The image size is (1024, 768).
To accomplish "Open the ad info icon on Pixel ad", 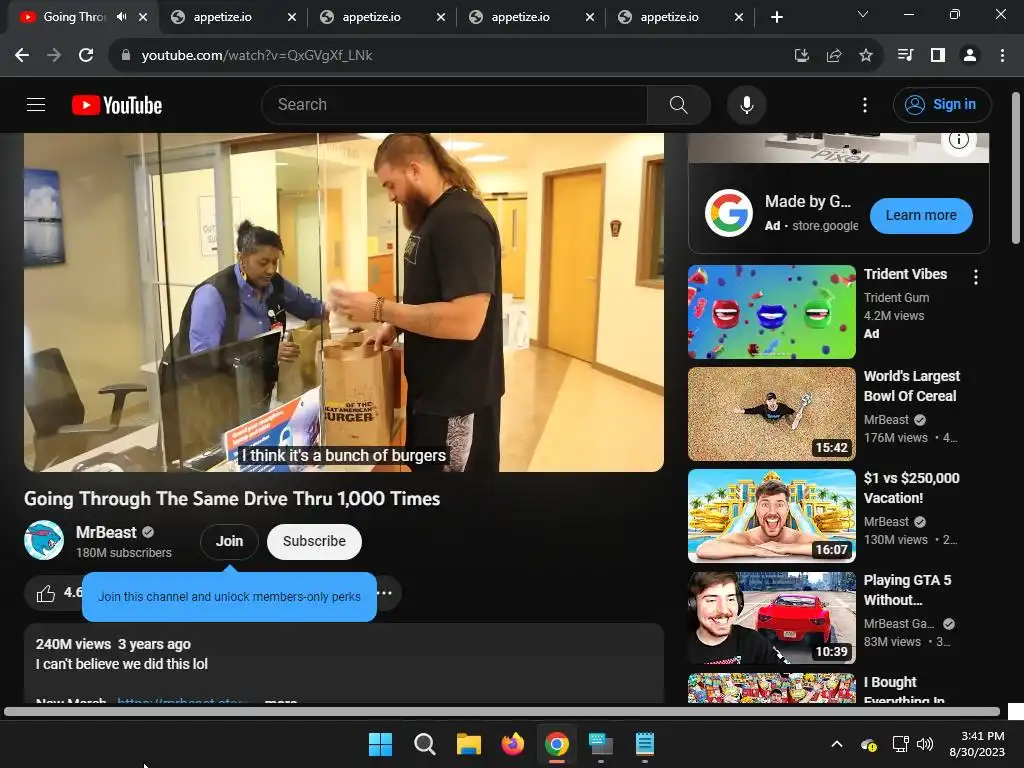I will (958, 139).
